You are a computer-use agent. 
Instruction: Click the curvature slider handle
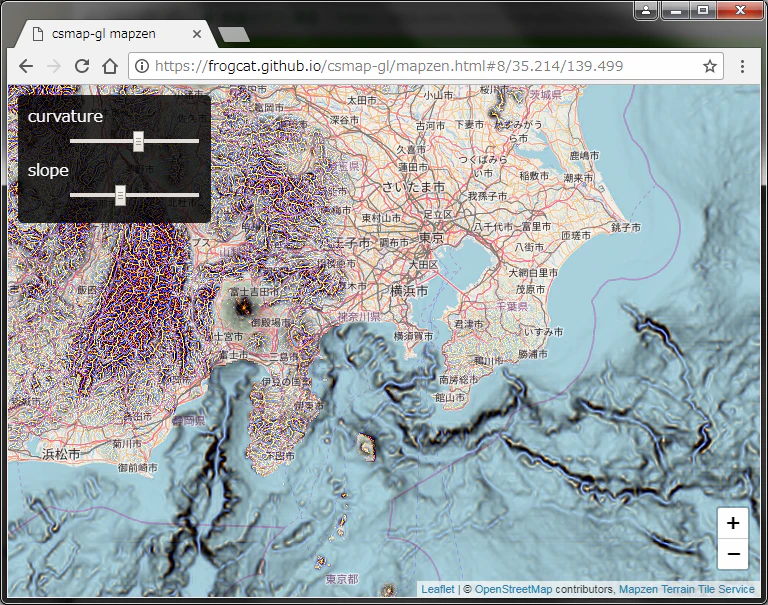(x=139, y=142)
